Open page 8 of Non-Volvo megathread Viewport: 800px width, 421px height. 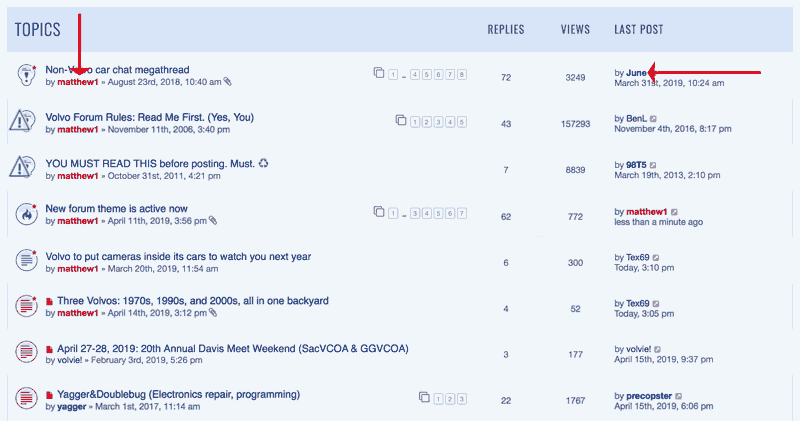point(462,75)
